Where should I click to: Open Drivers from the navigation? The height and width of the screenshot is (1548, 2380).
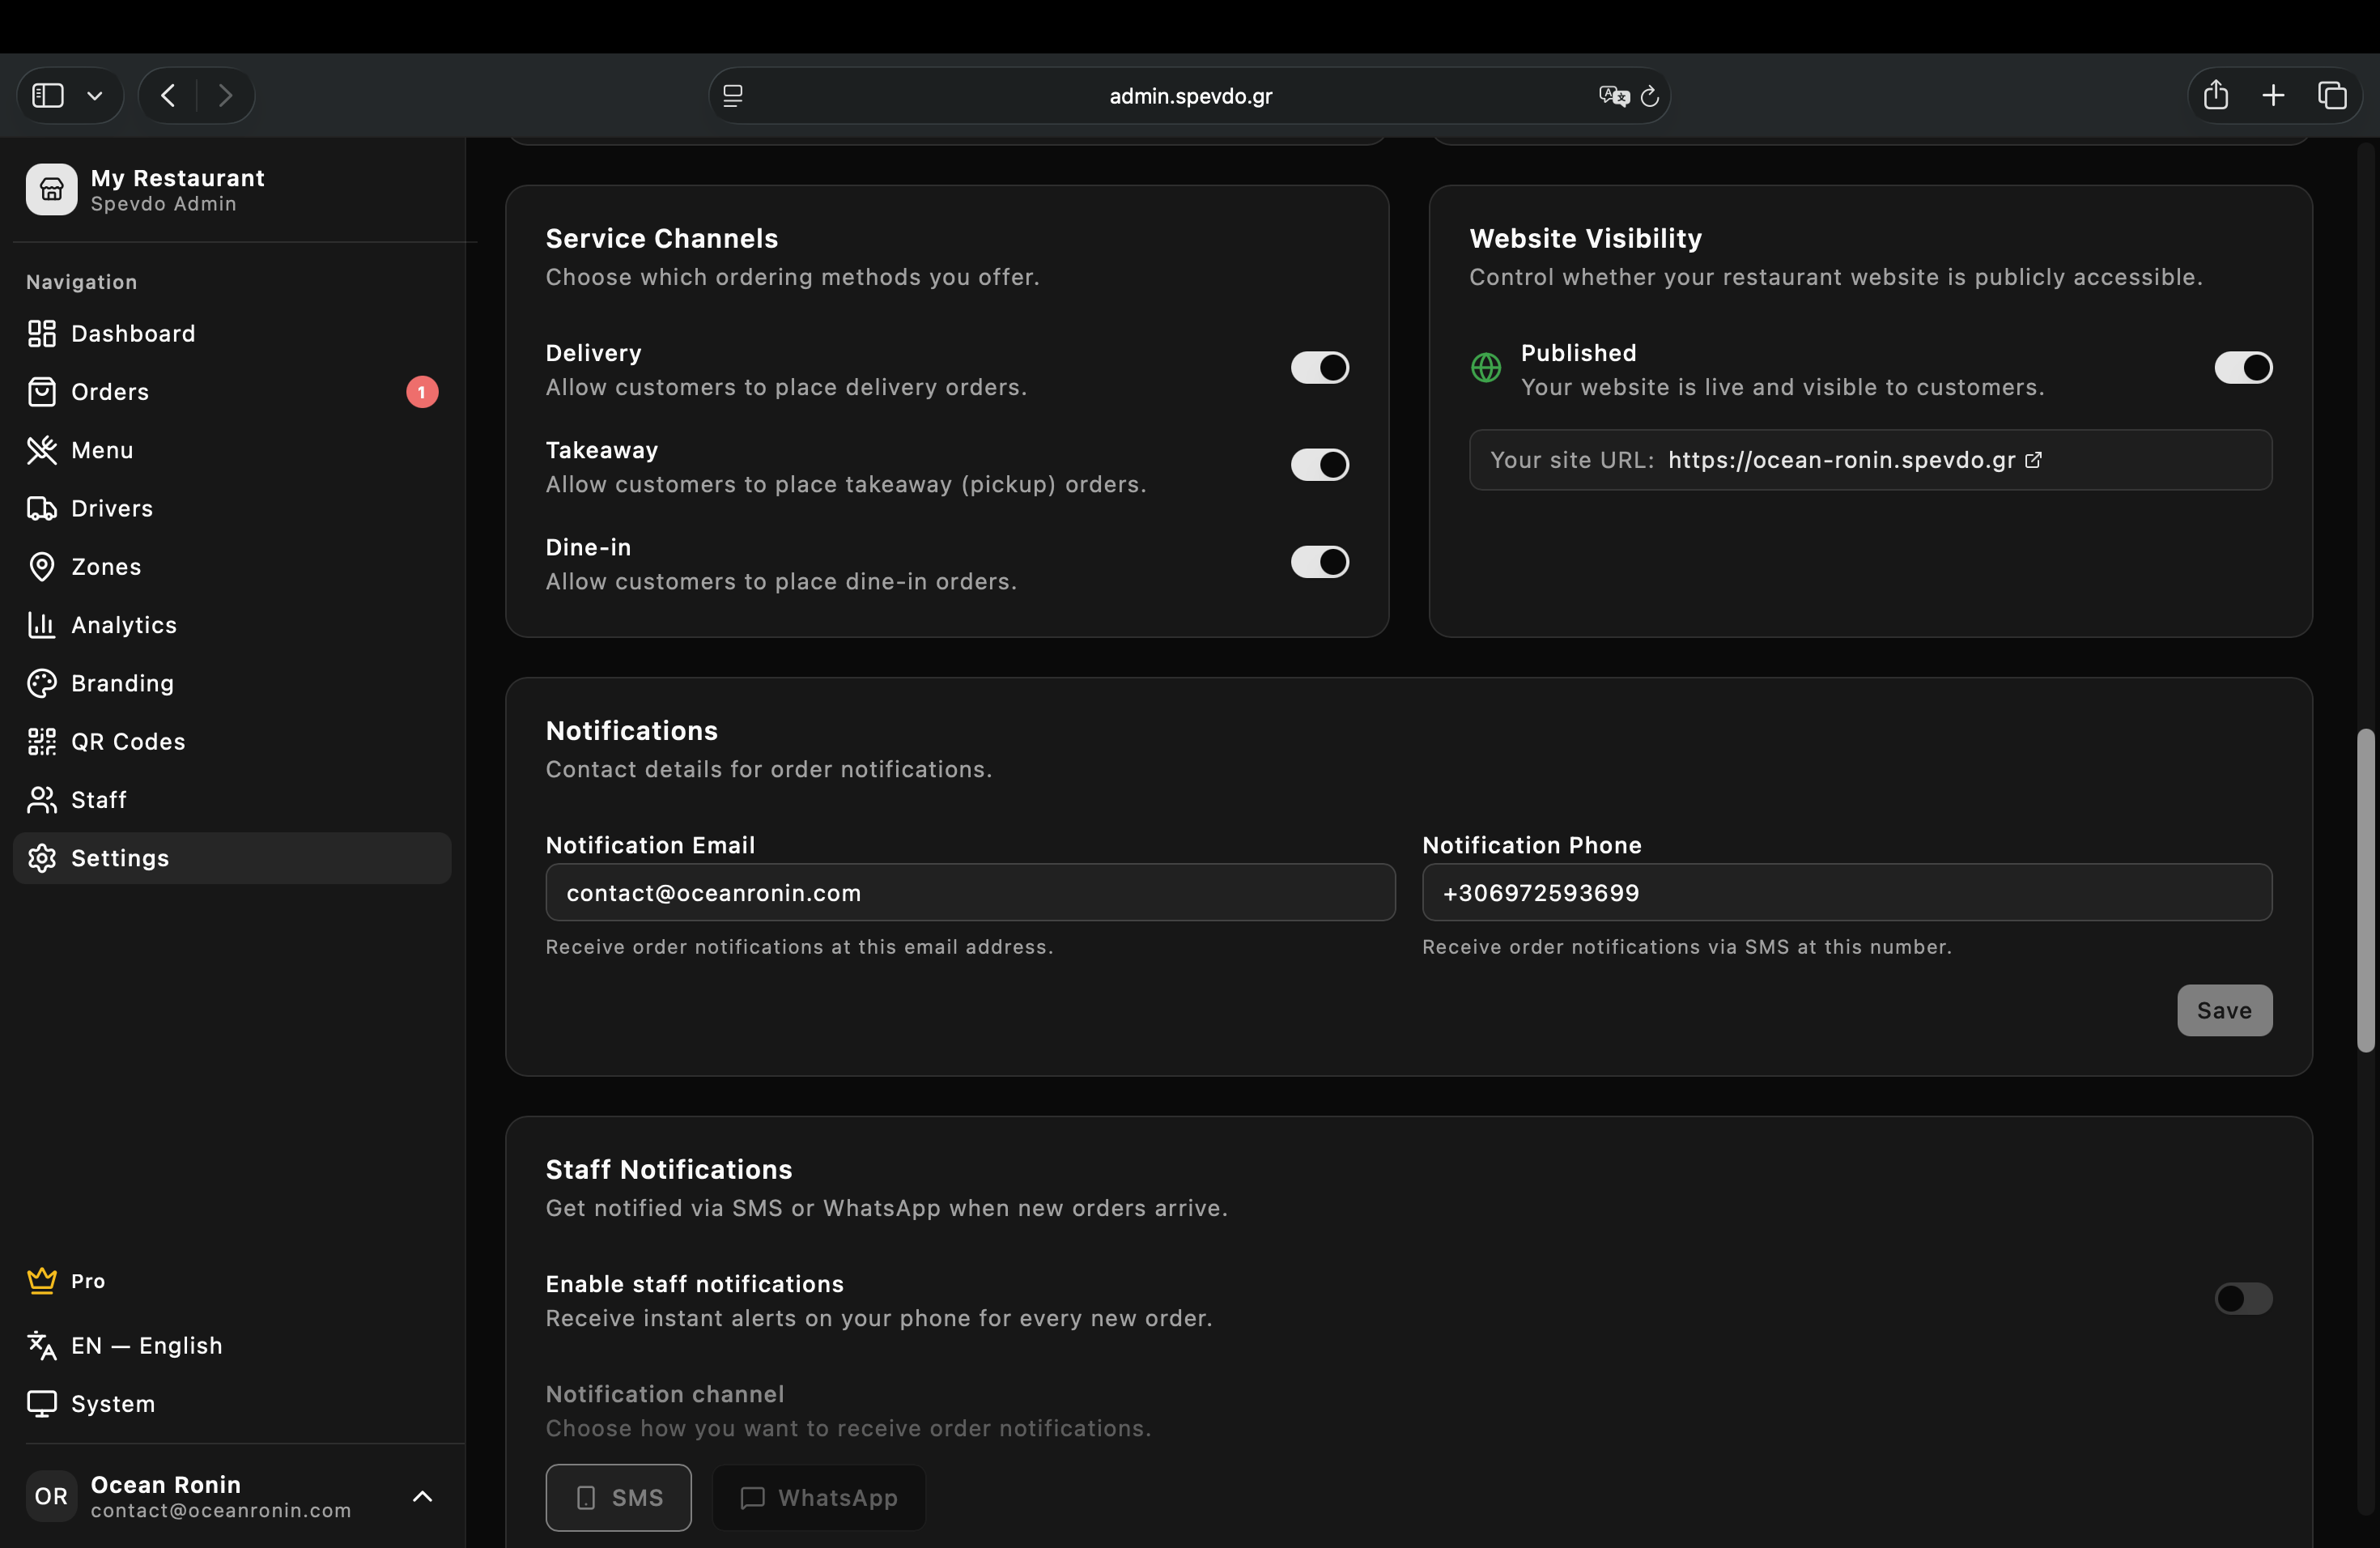(111, 508)
